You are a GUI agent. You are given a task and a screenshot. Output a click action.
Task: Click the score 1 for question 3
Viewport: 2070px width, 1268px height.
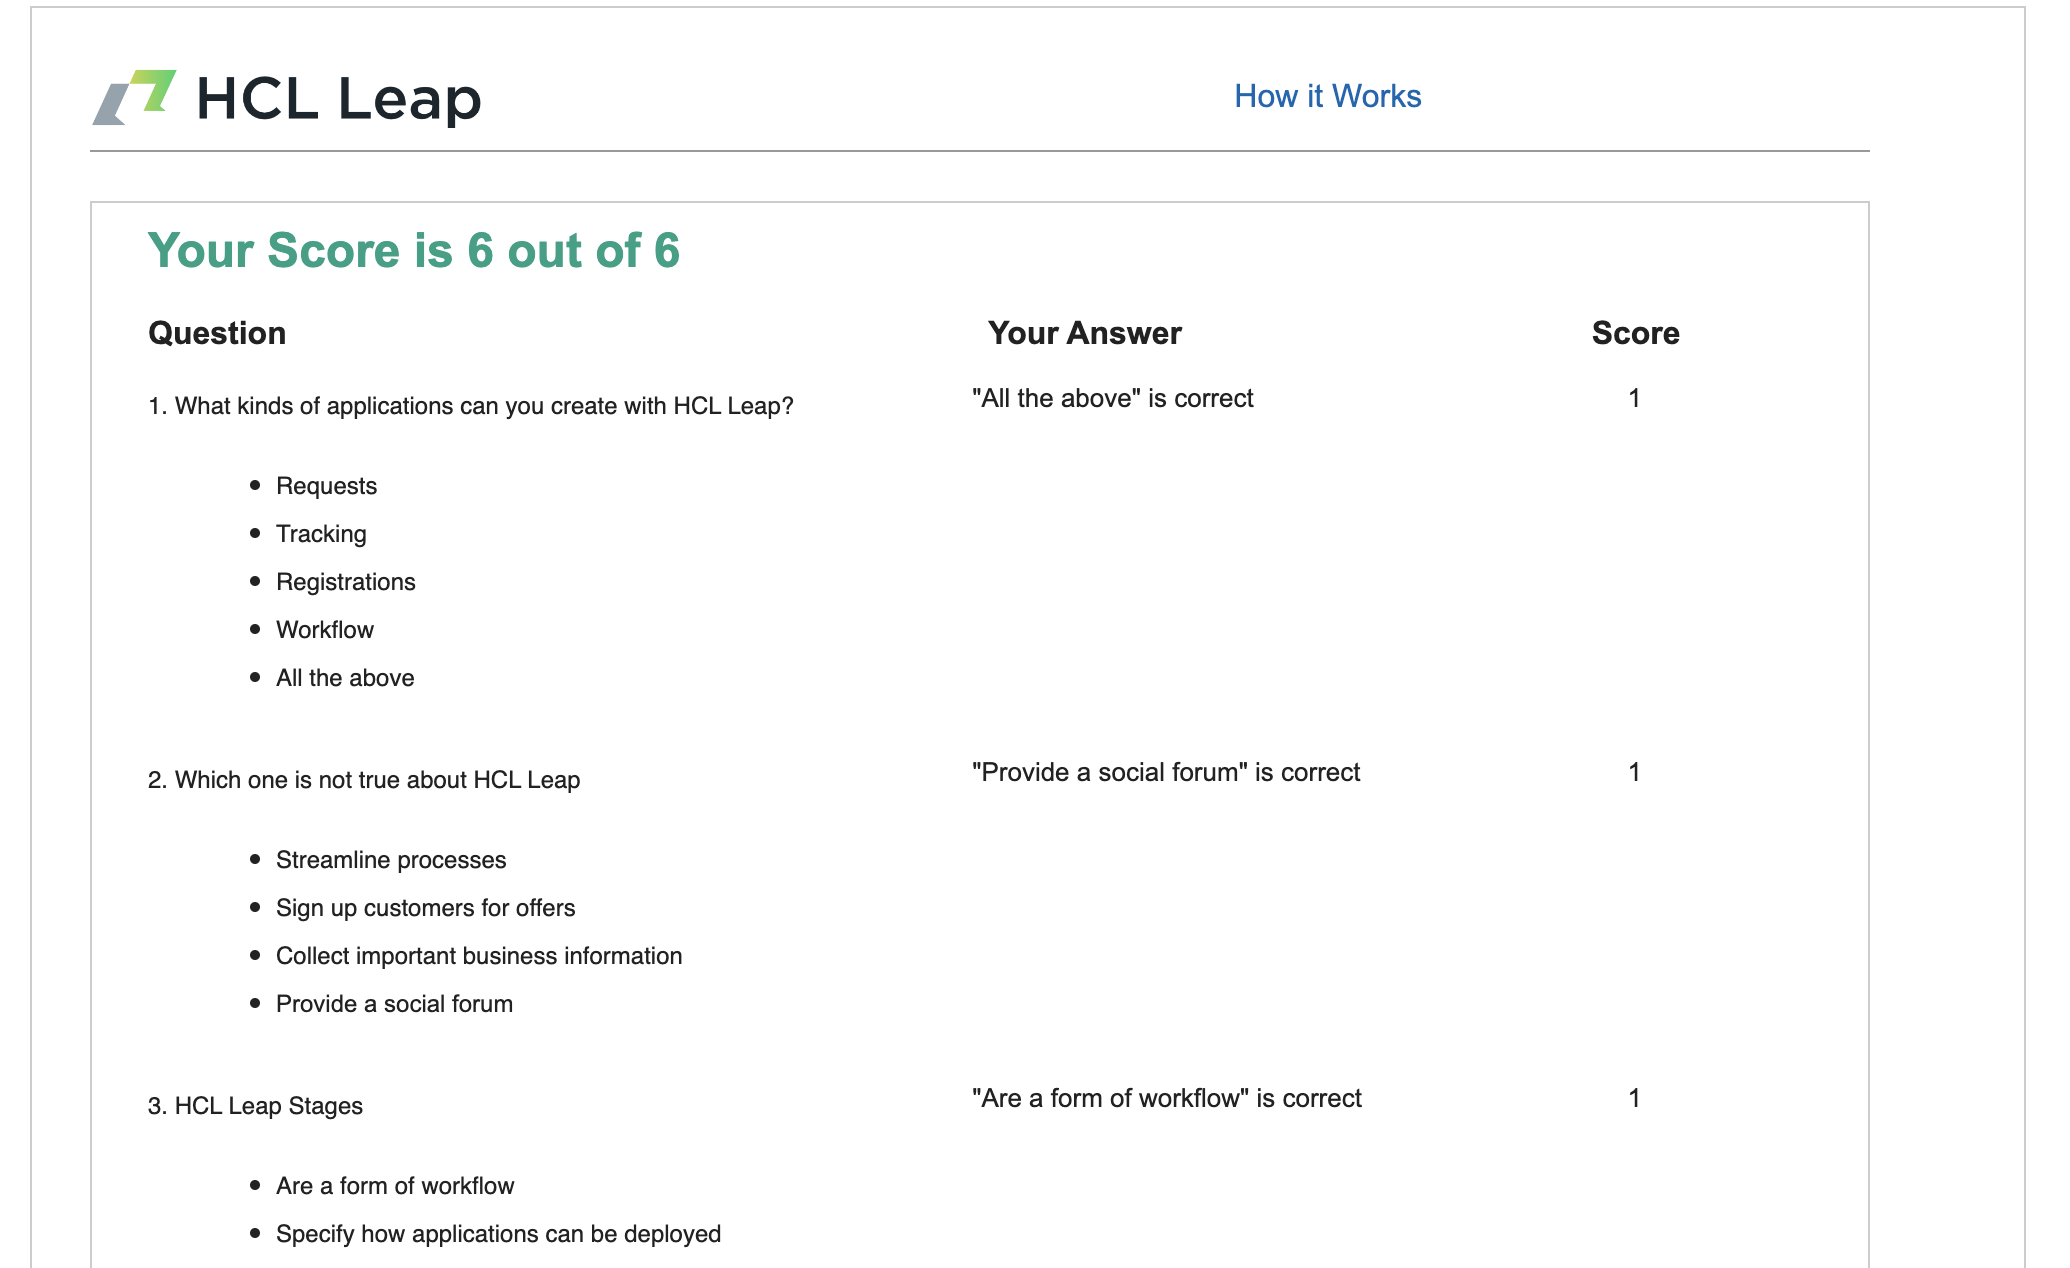pos(1634,1098)
